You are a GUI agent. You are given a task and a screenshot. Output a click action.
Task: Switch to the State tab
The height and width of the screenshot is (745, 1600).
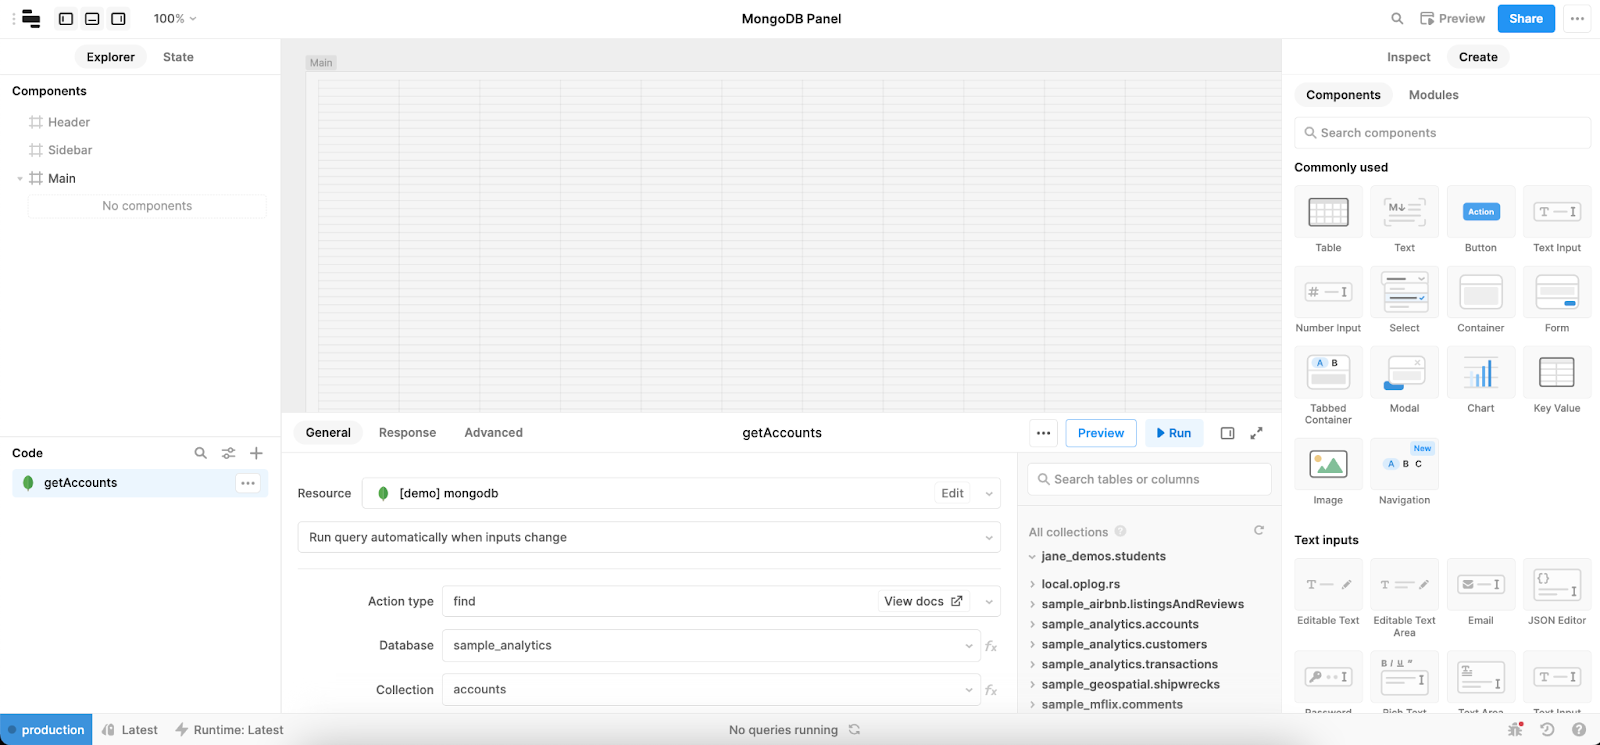178,57
